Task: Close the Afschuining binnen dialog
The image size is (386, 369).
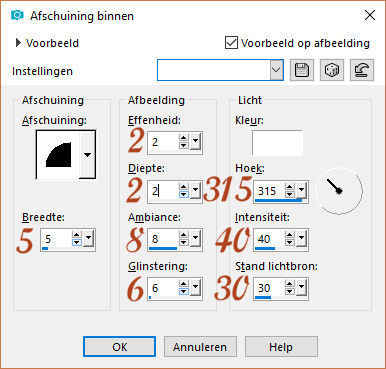Action: [x=370, y=15]
